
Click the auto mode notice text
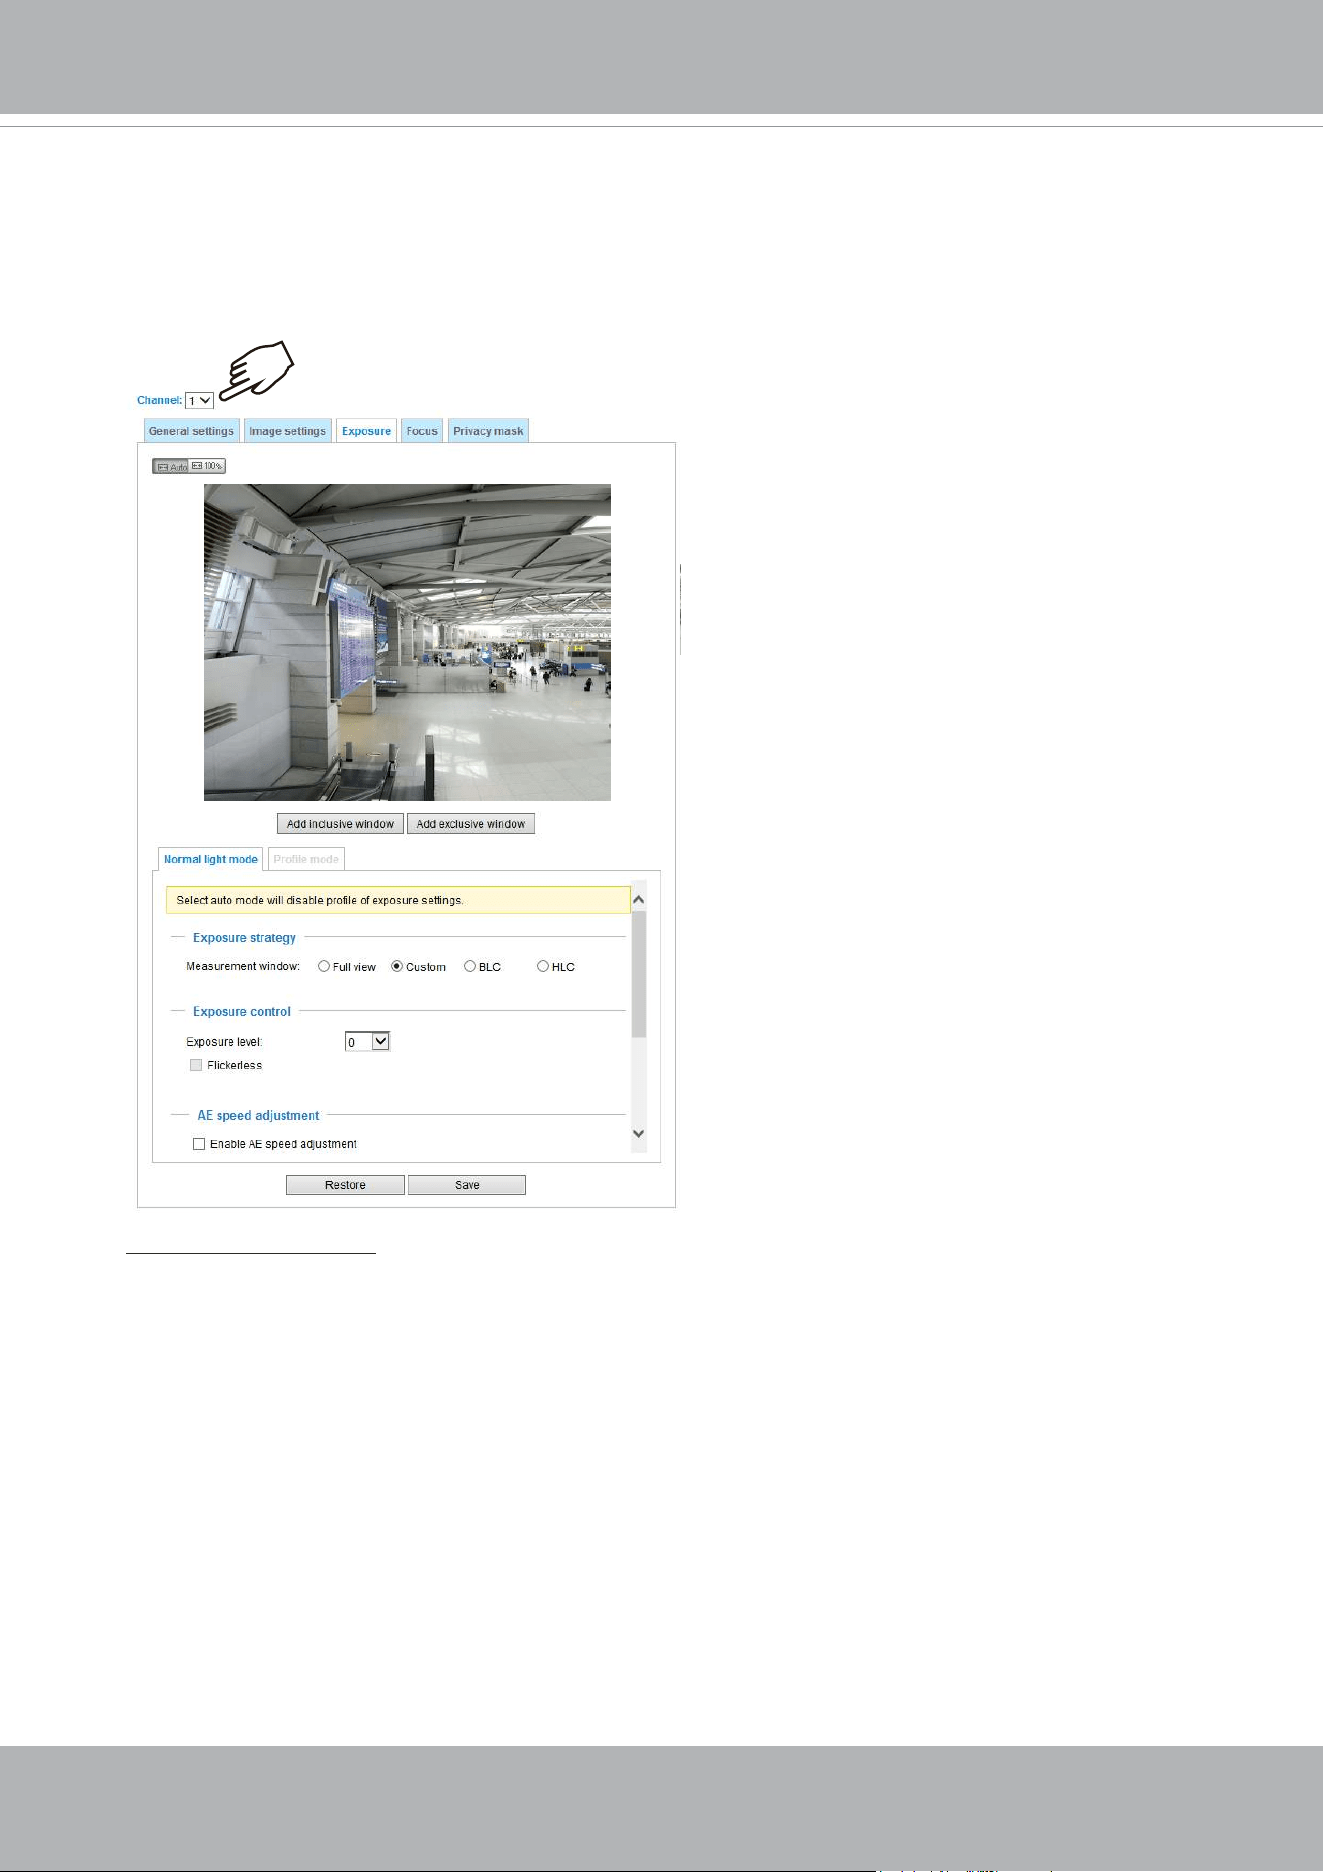point(320,900)
